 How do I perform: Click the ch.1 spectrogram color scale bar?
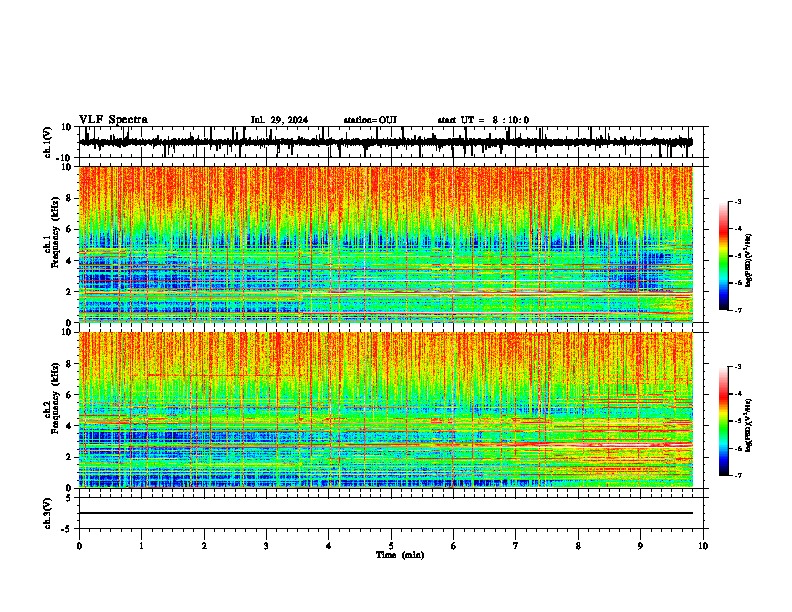click(x=723, y=256)
